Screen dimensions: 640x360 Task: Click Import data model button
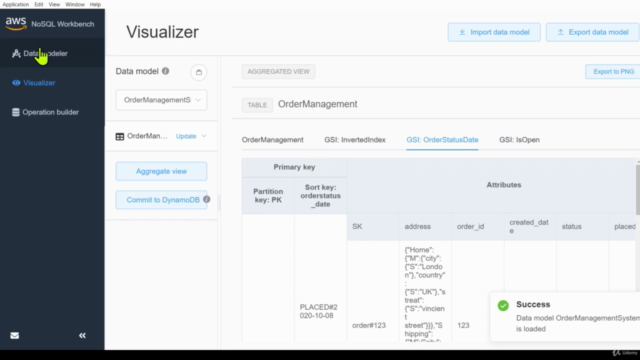[x=494, y=32]
